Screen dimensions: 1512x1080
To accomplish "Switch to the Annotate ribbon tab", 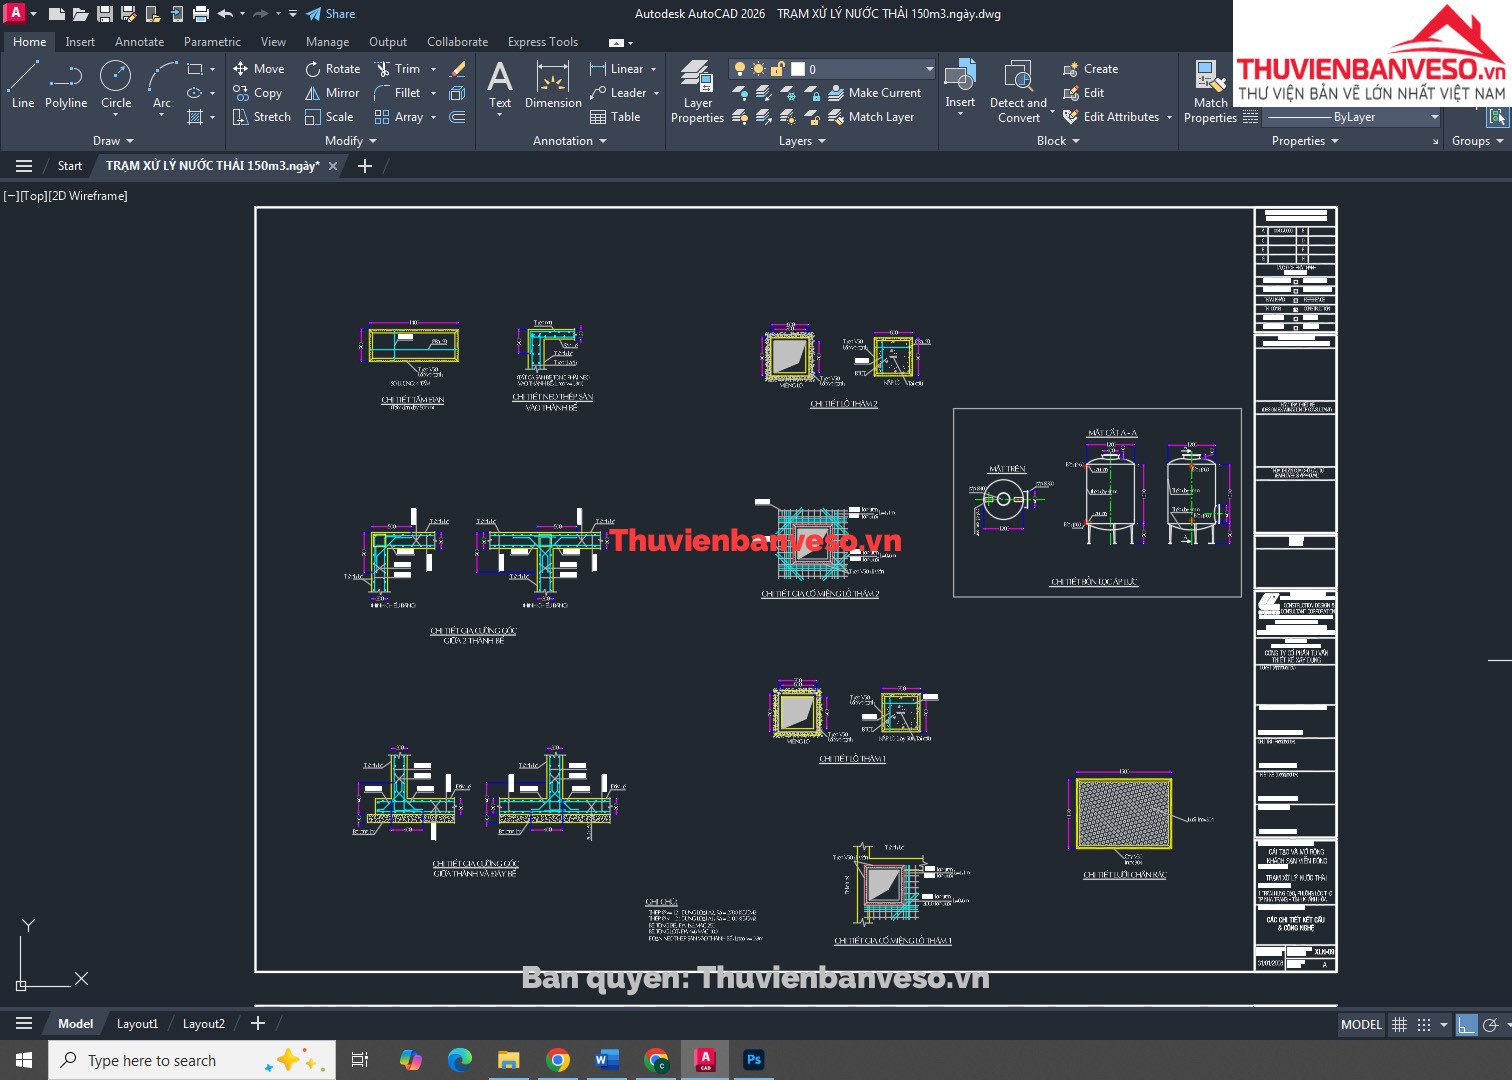I will [x=139, y=42].
